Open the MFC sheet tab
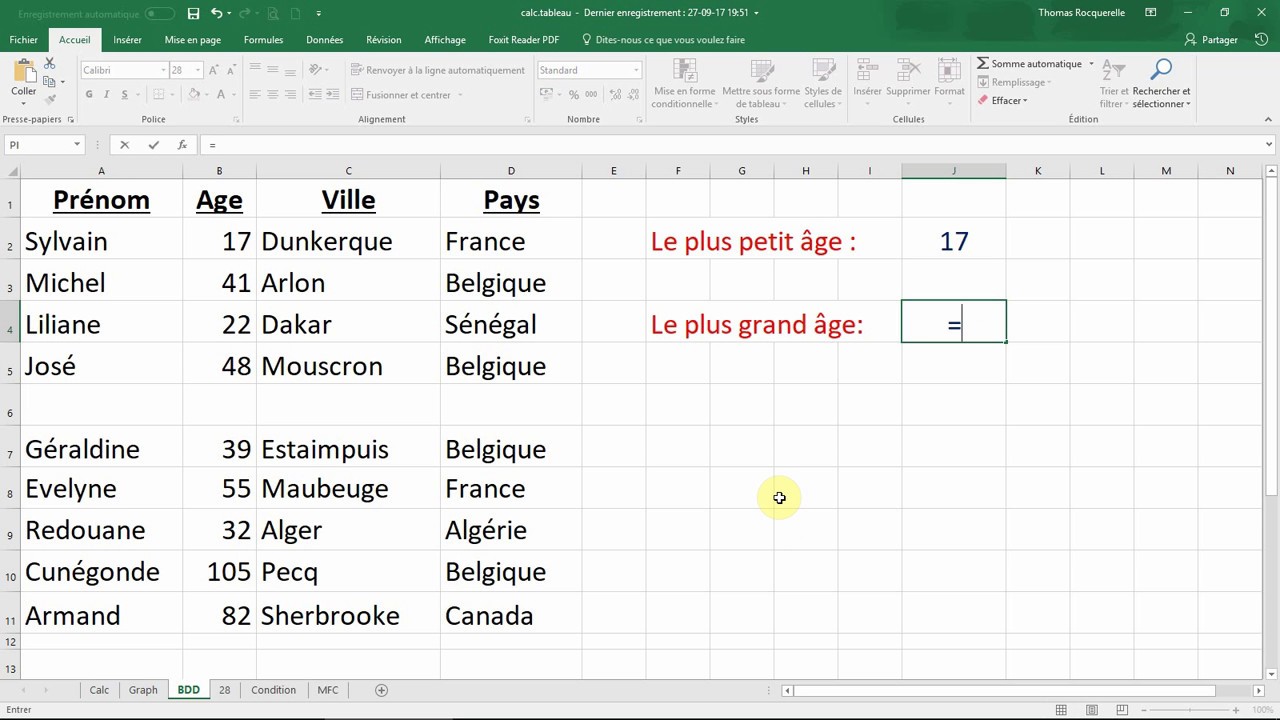 coord(327,690)
